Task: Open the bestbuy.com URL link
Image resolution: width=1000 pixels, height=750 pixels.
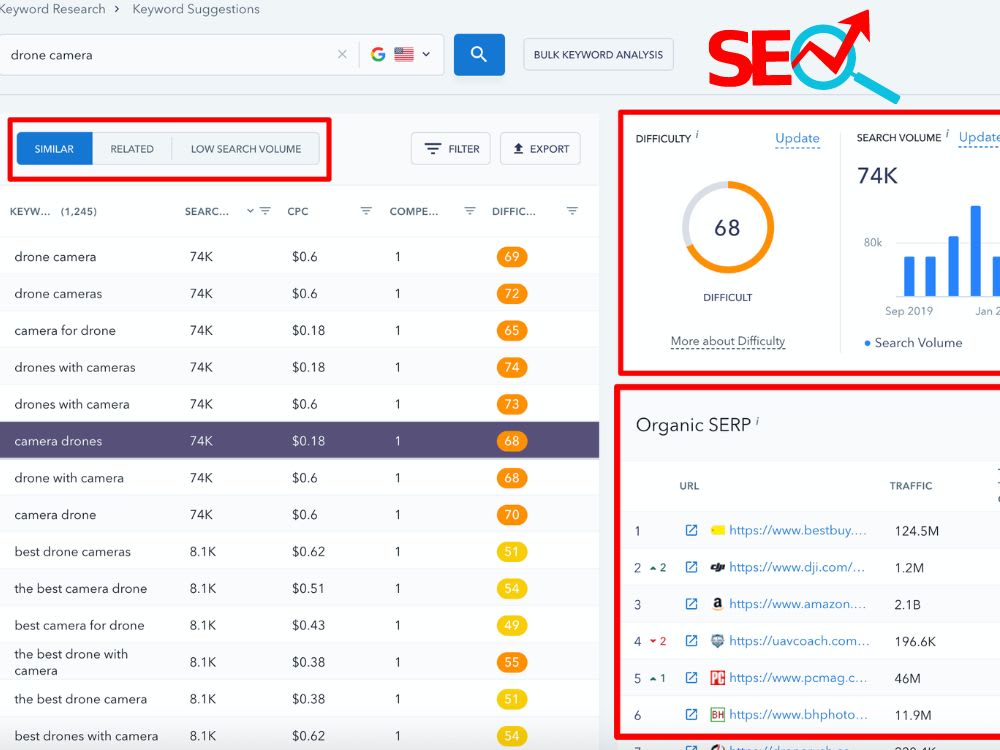Action: (798, 530)
